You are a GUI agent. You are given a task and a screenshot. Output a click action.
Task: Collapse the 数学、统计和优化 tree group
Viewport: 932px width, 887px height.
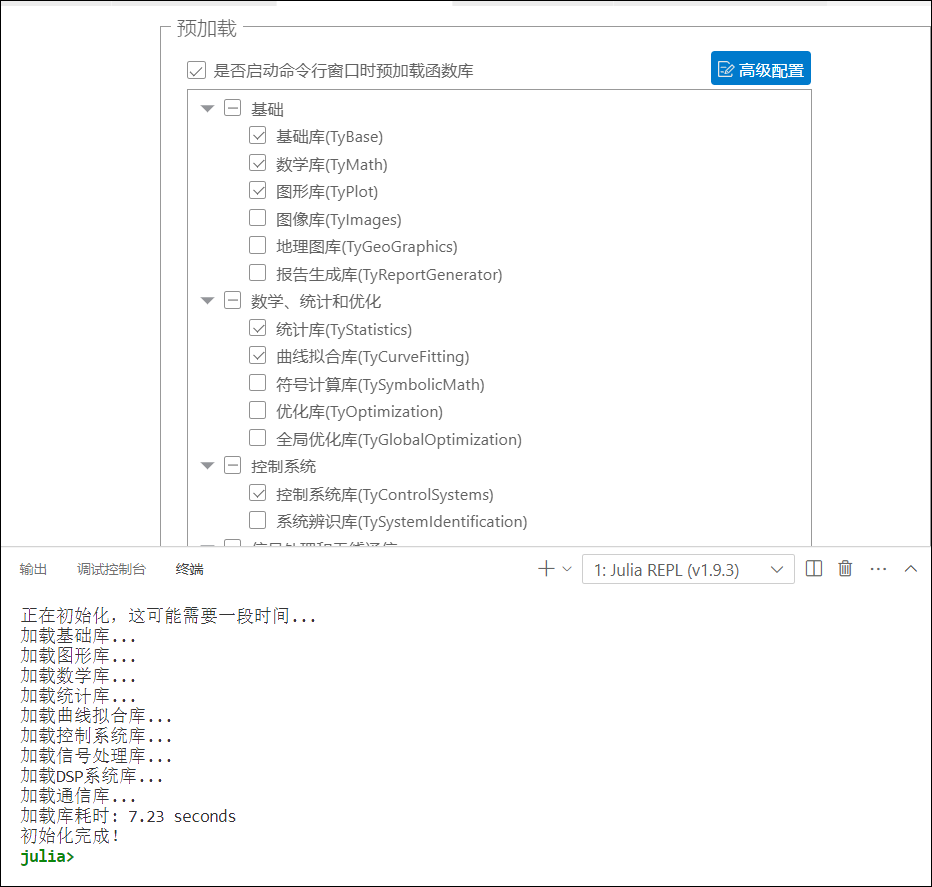coord(207,301)
